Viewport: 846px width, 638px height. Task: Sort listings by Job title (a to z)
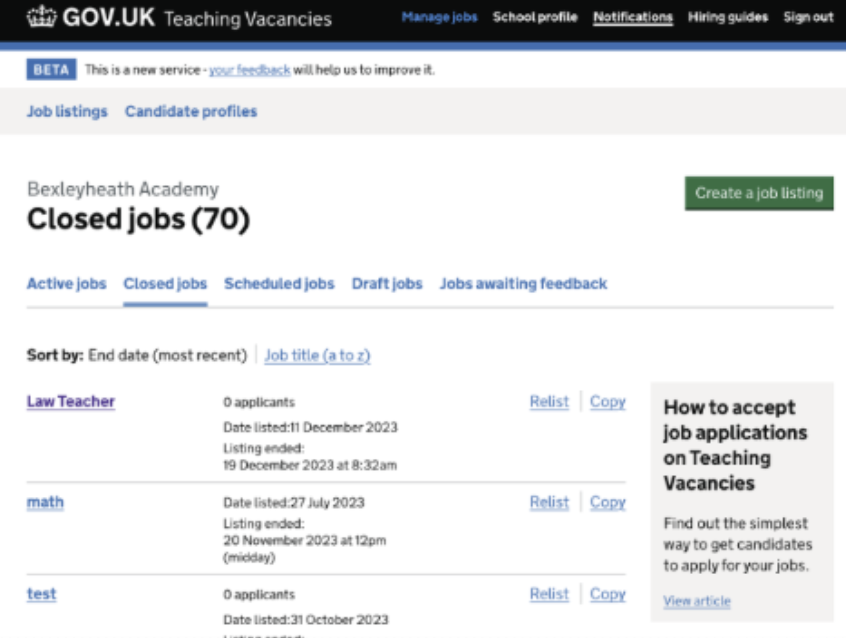tap(317, 355)
